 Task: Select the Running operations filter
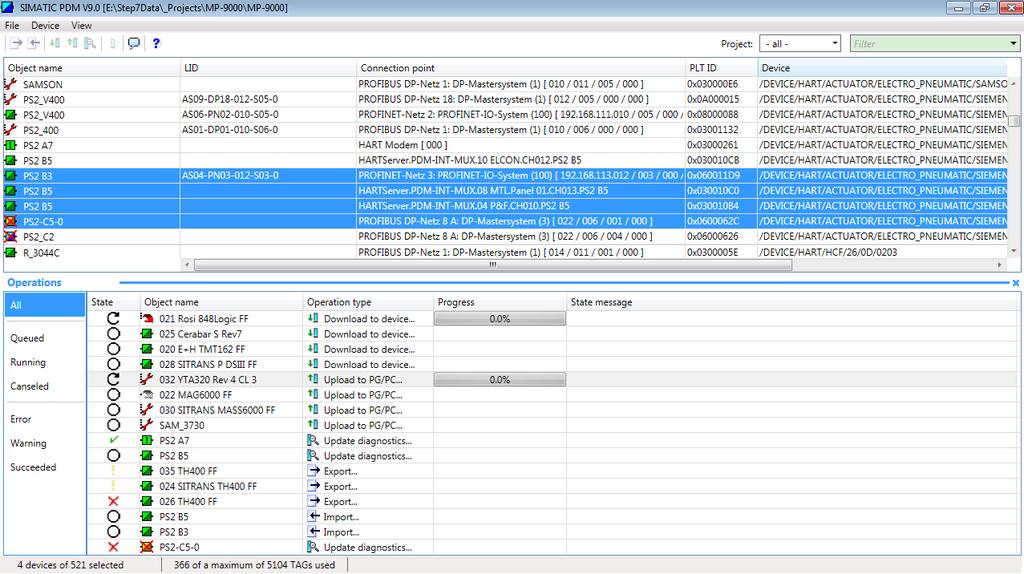[x=28, y=362]
